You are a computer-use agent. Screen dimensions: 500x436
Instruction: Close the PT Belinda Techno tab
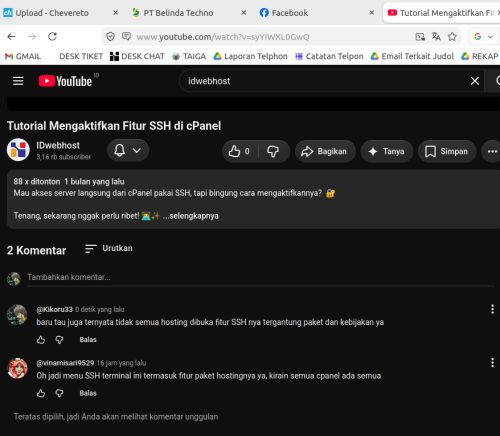point(244,13)
